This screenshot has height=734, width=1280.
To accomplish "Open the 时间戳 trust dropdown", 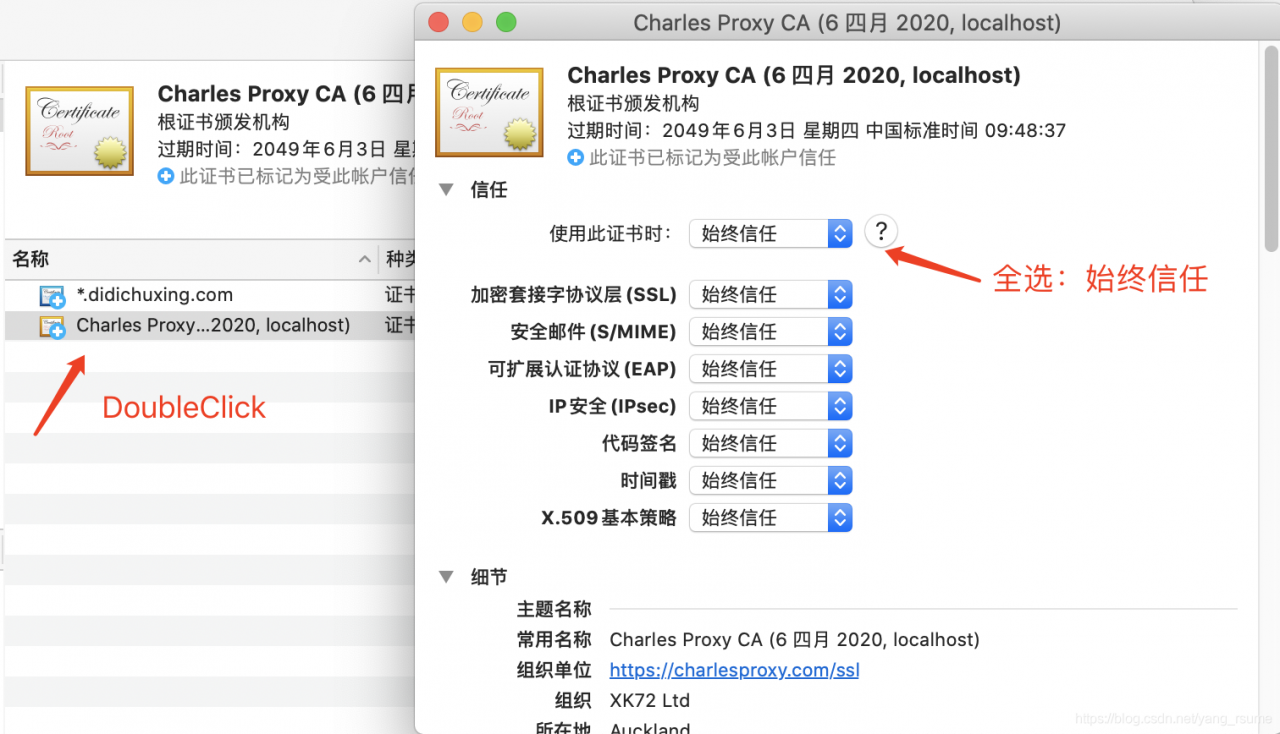I will [x=771, y=480].
